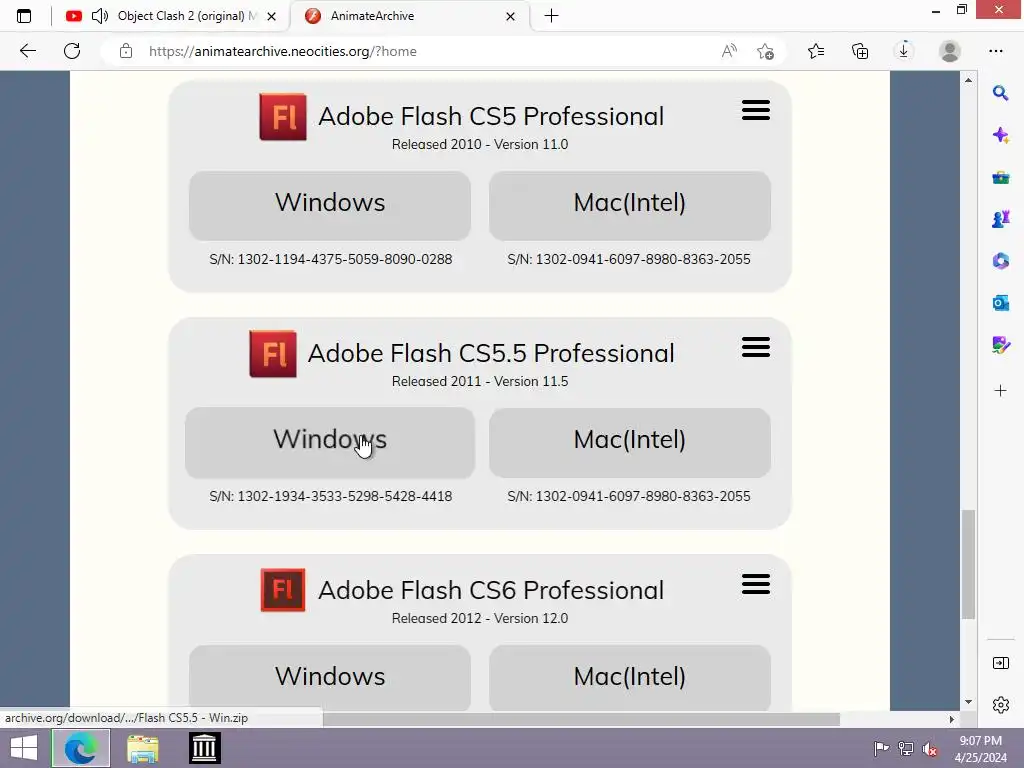This screenshot has width=1024, height=768.
Task: Open File Explorer from the taskbar
Action: (142, 748)
